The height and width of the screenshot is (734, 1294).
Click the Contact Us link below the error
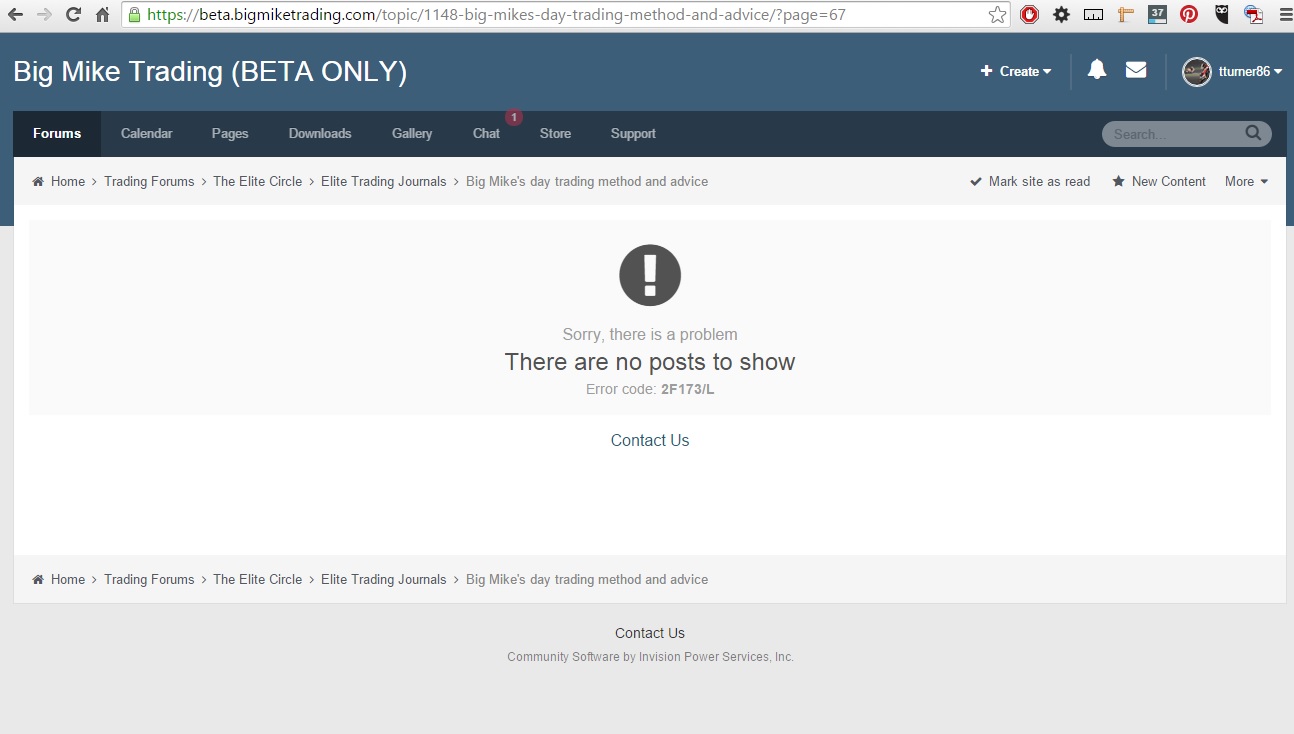(x=650, y=441)
